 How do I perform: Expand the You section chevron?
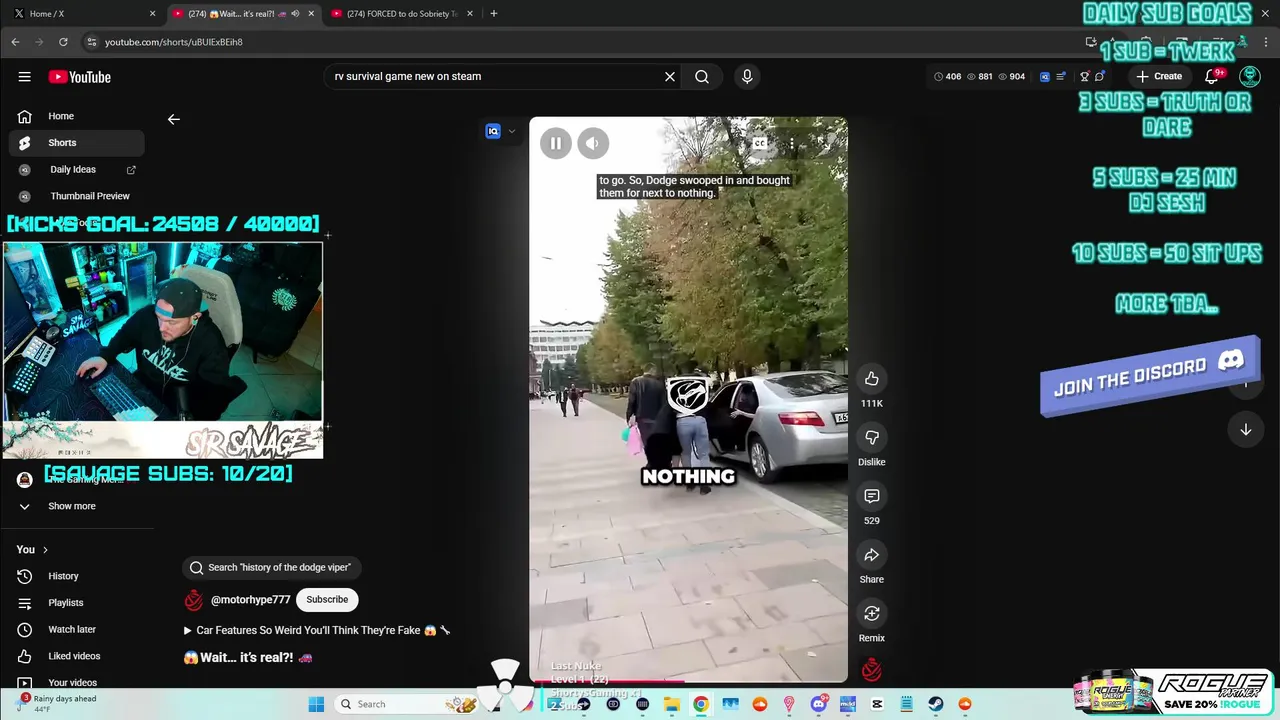click(x=45, y=549)
